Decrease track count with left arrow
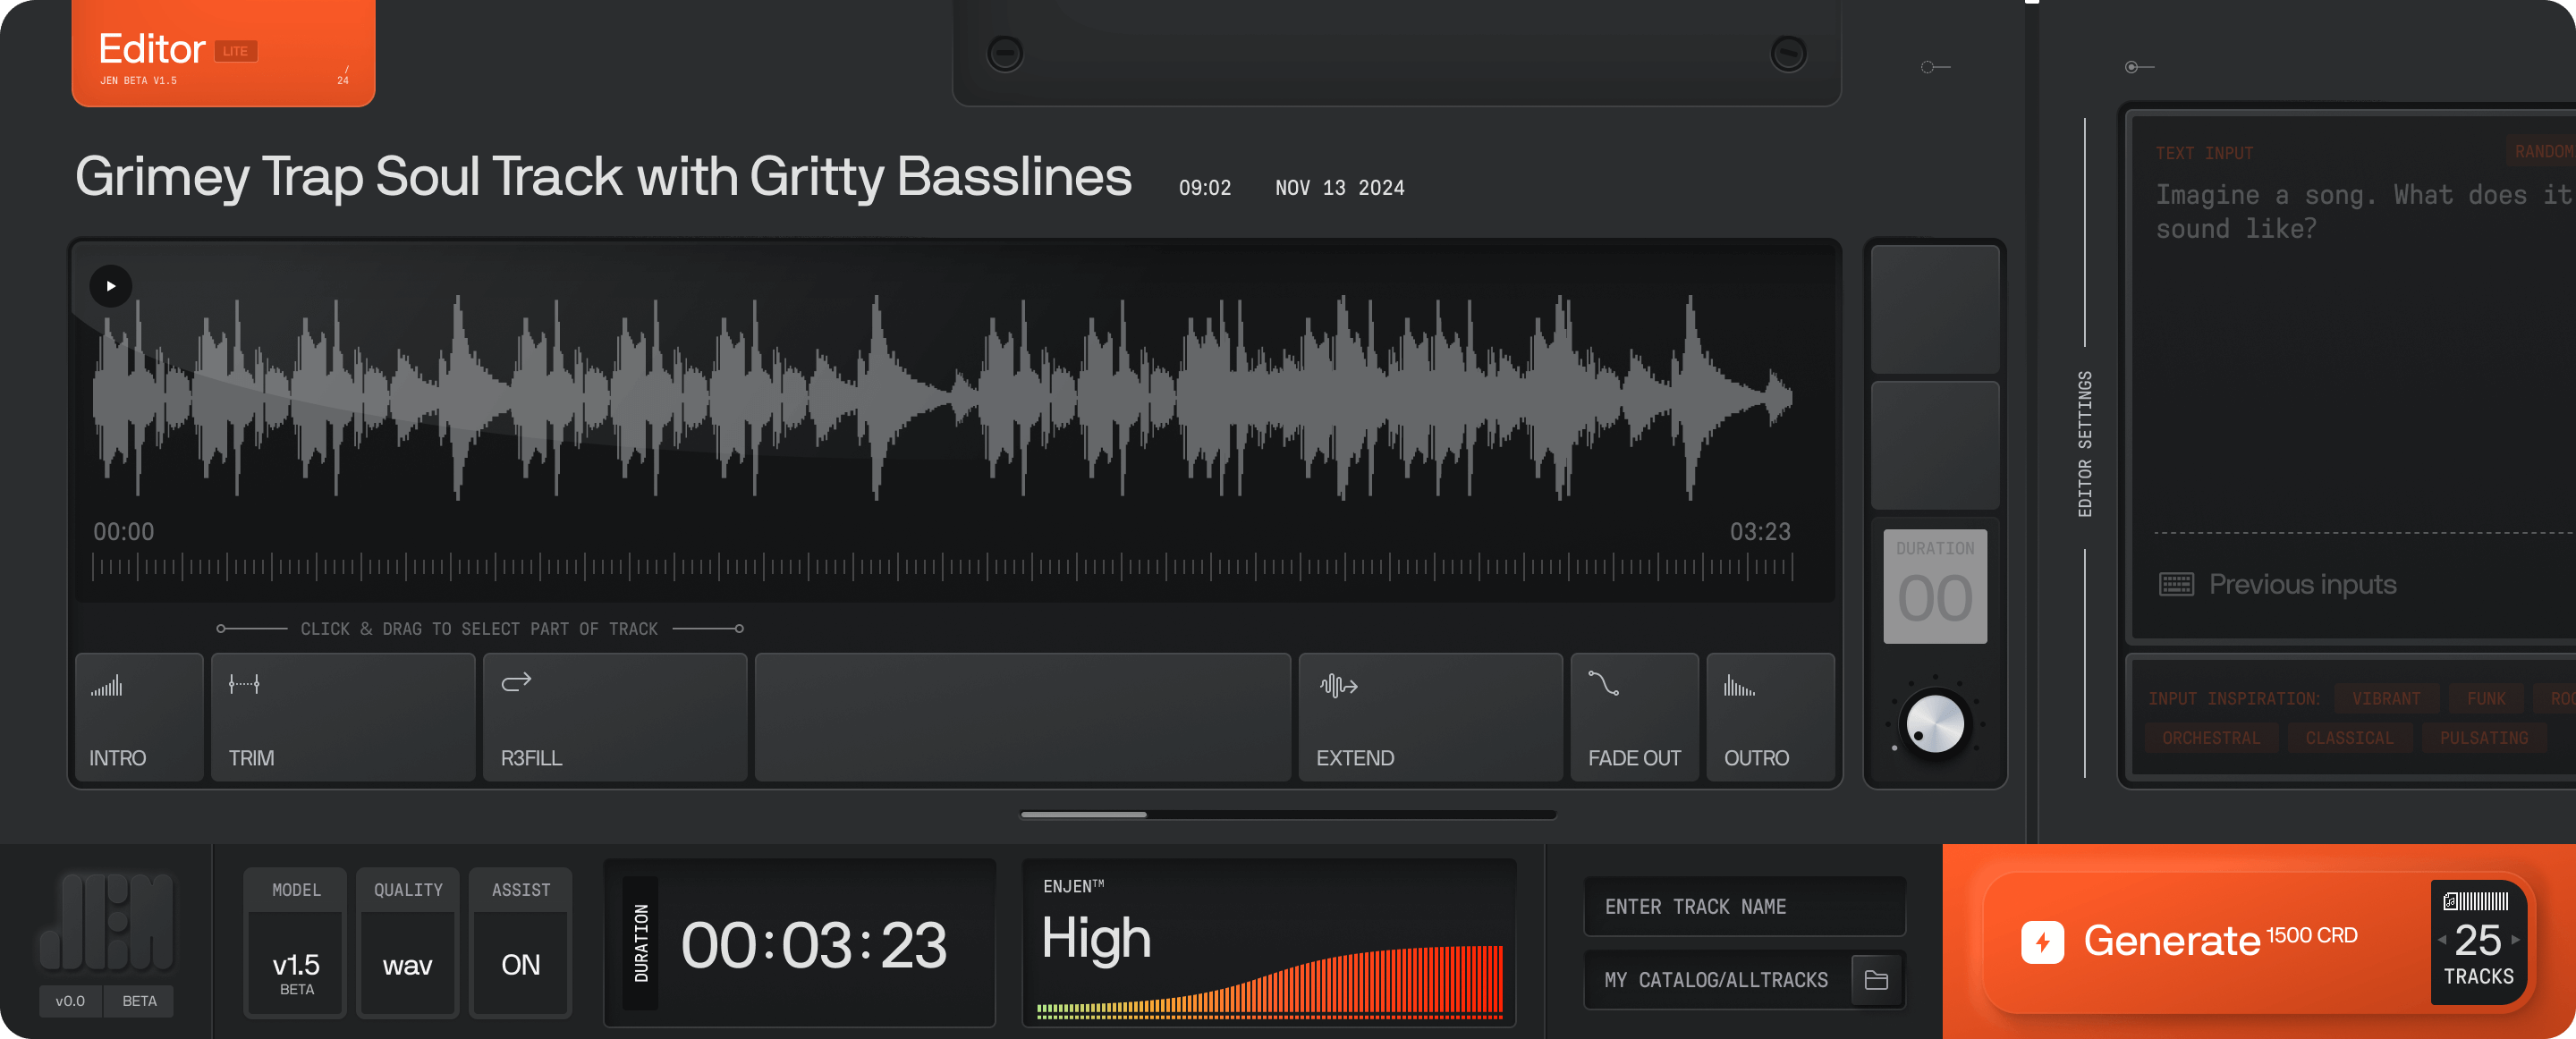Viewport: 2576px width, 1039px height. coord(2442,940)
